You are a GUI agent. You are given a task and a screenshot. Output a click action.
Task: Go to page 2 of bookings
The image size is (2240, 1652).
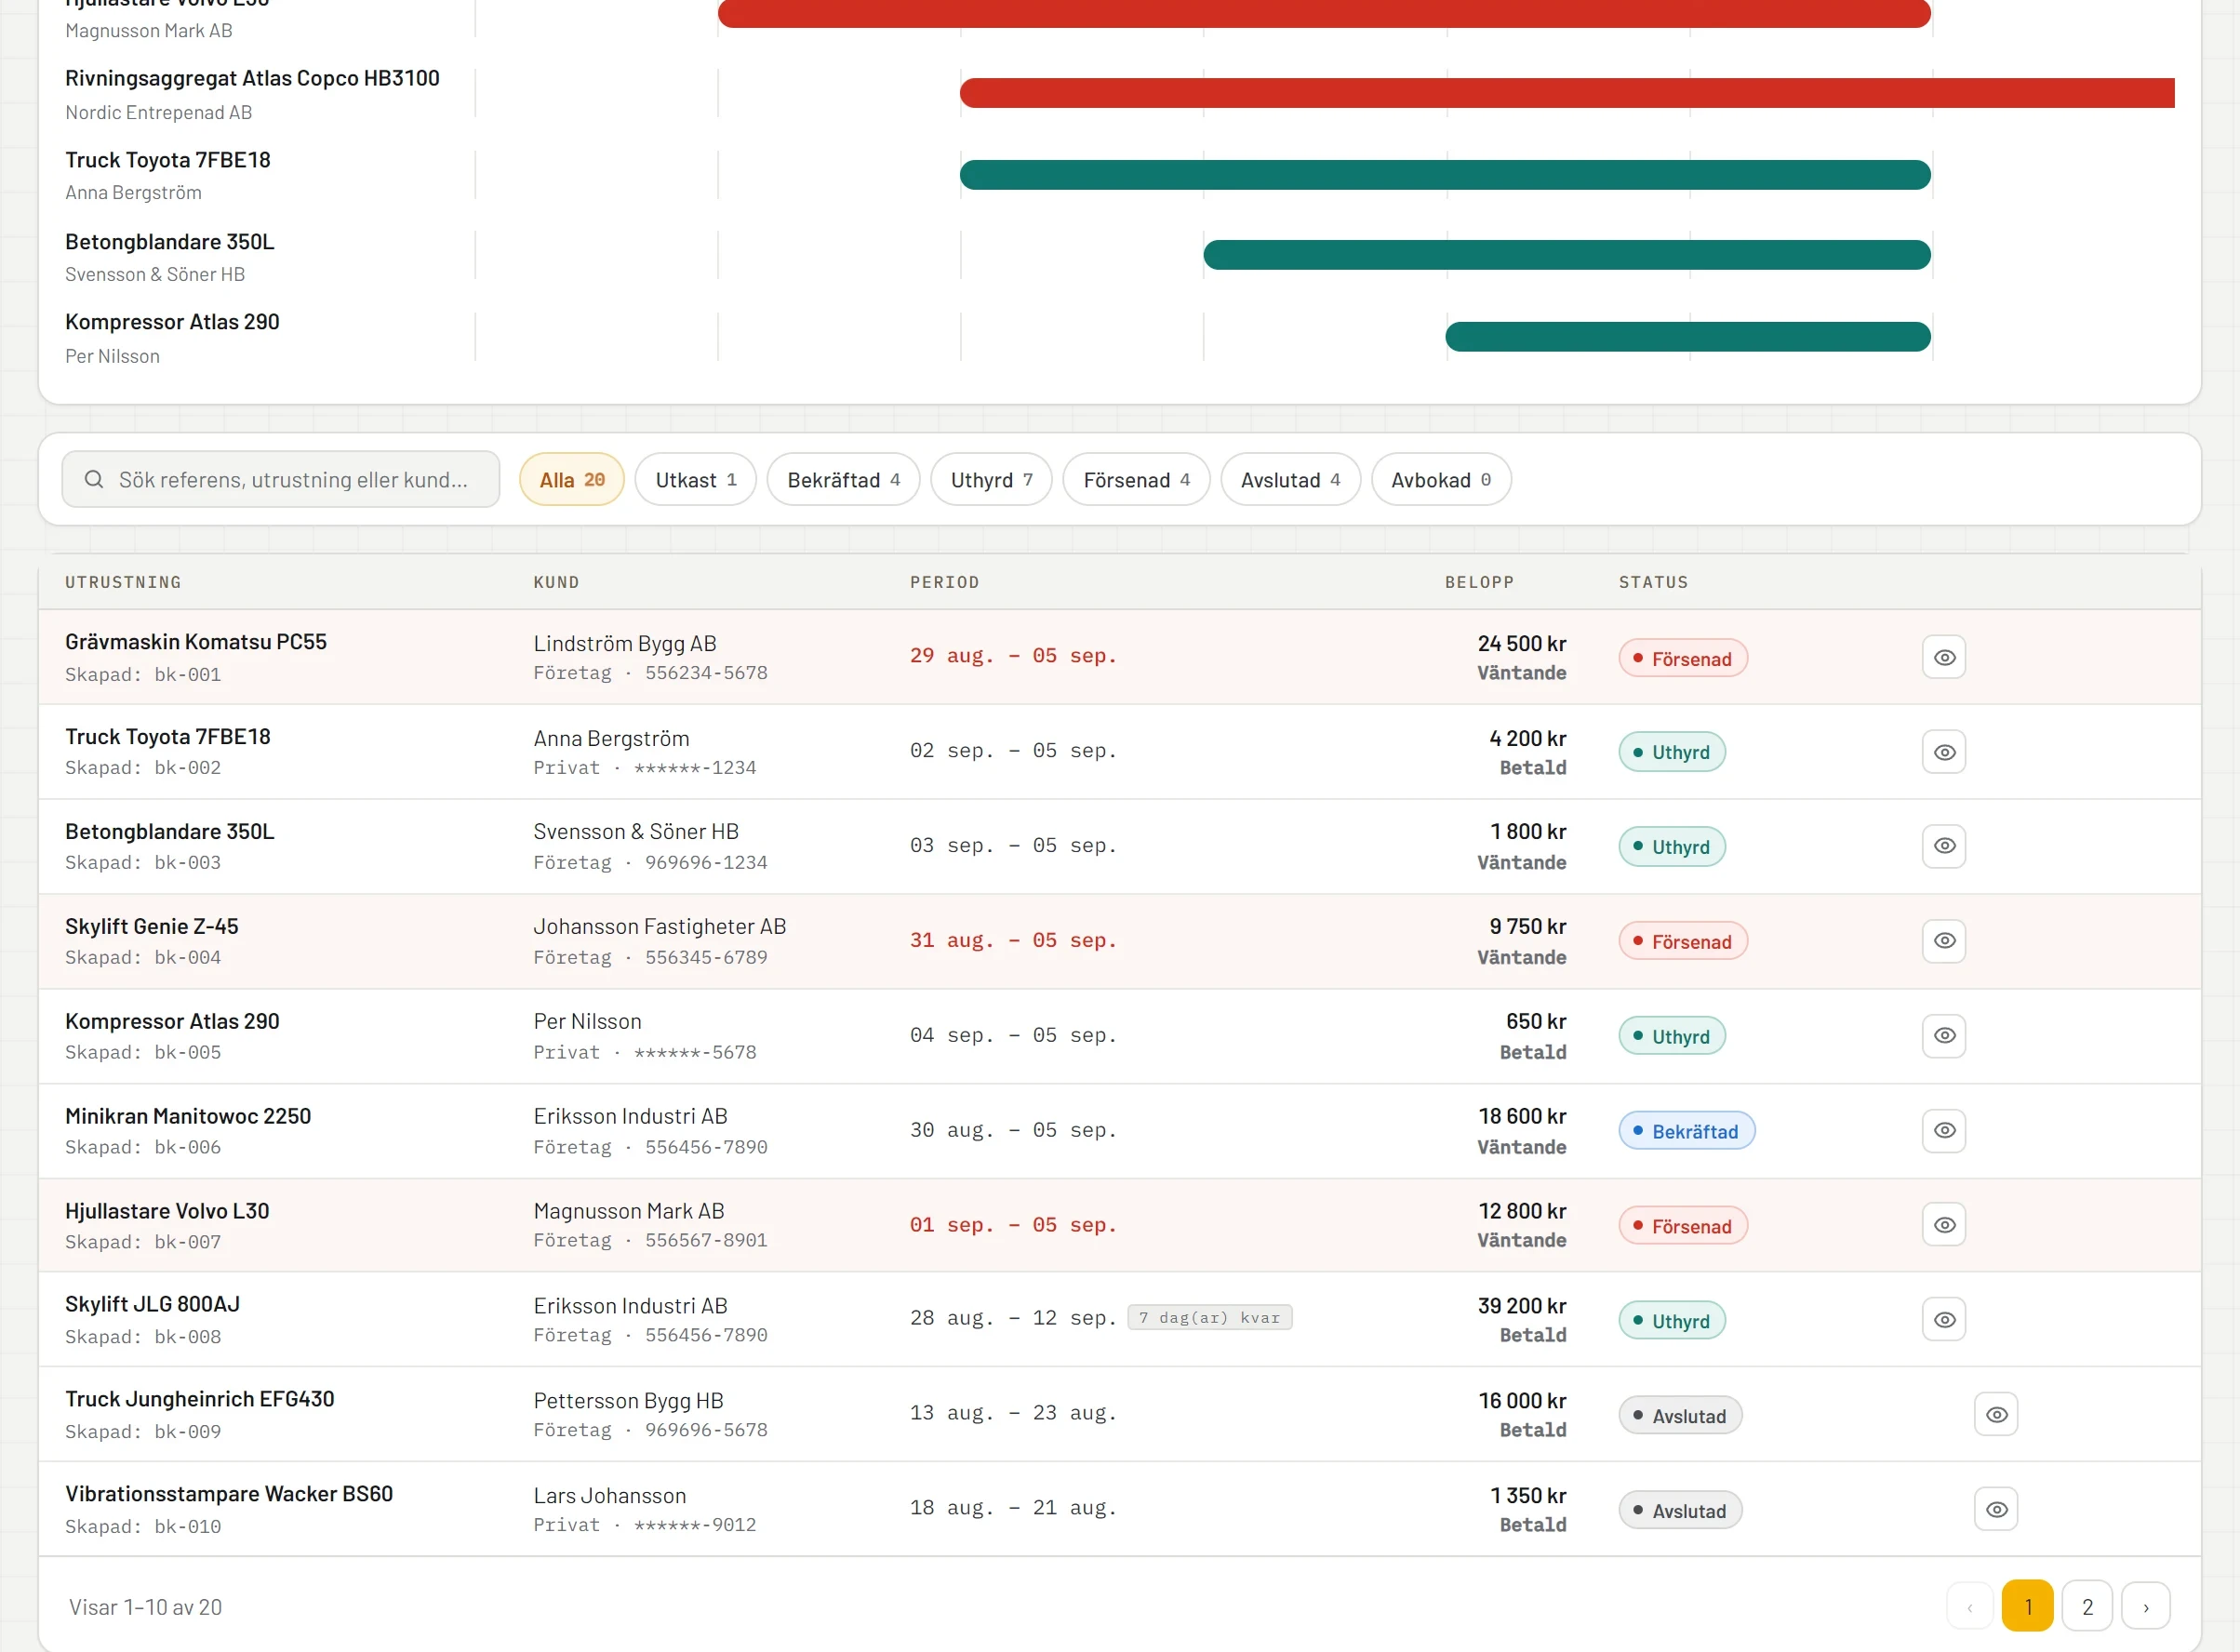point(2087,1607)
